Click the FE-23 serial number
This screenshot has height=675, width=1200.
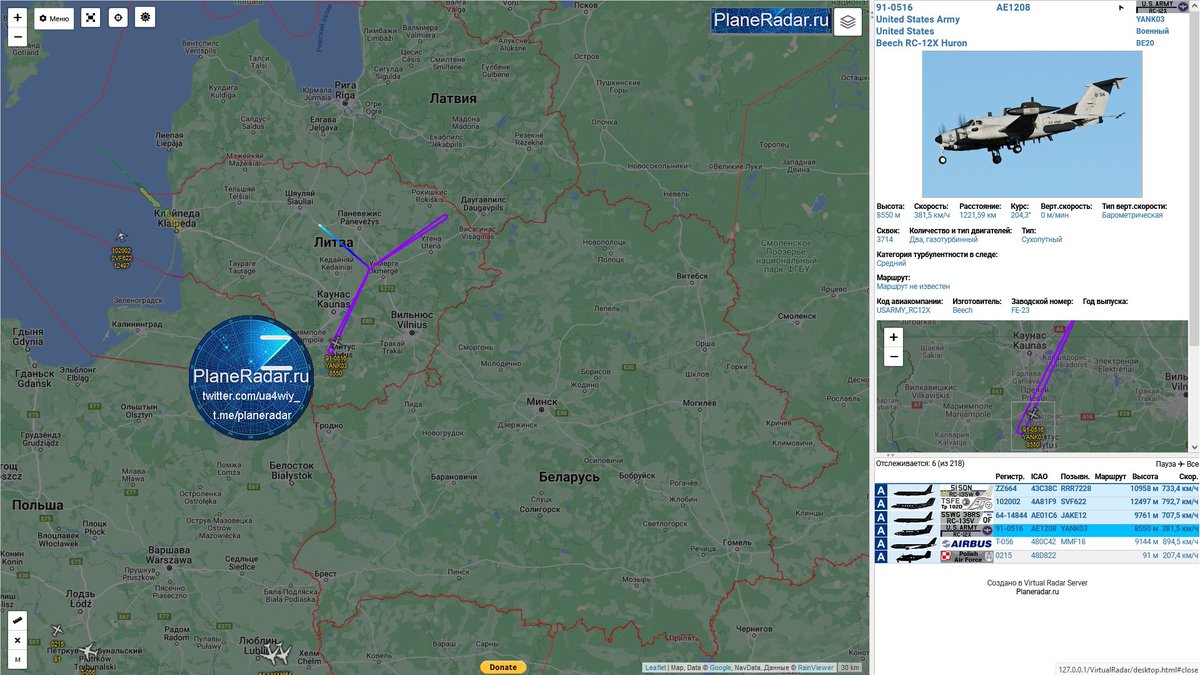click(x=1020, y=310)
